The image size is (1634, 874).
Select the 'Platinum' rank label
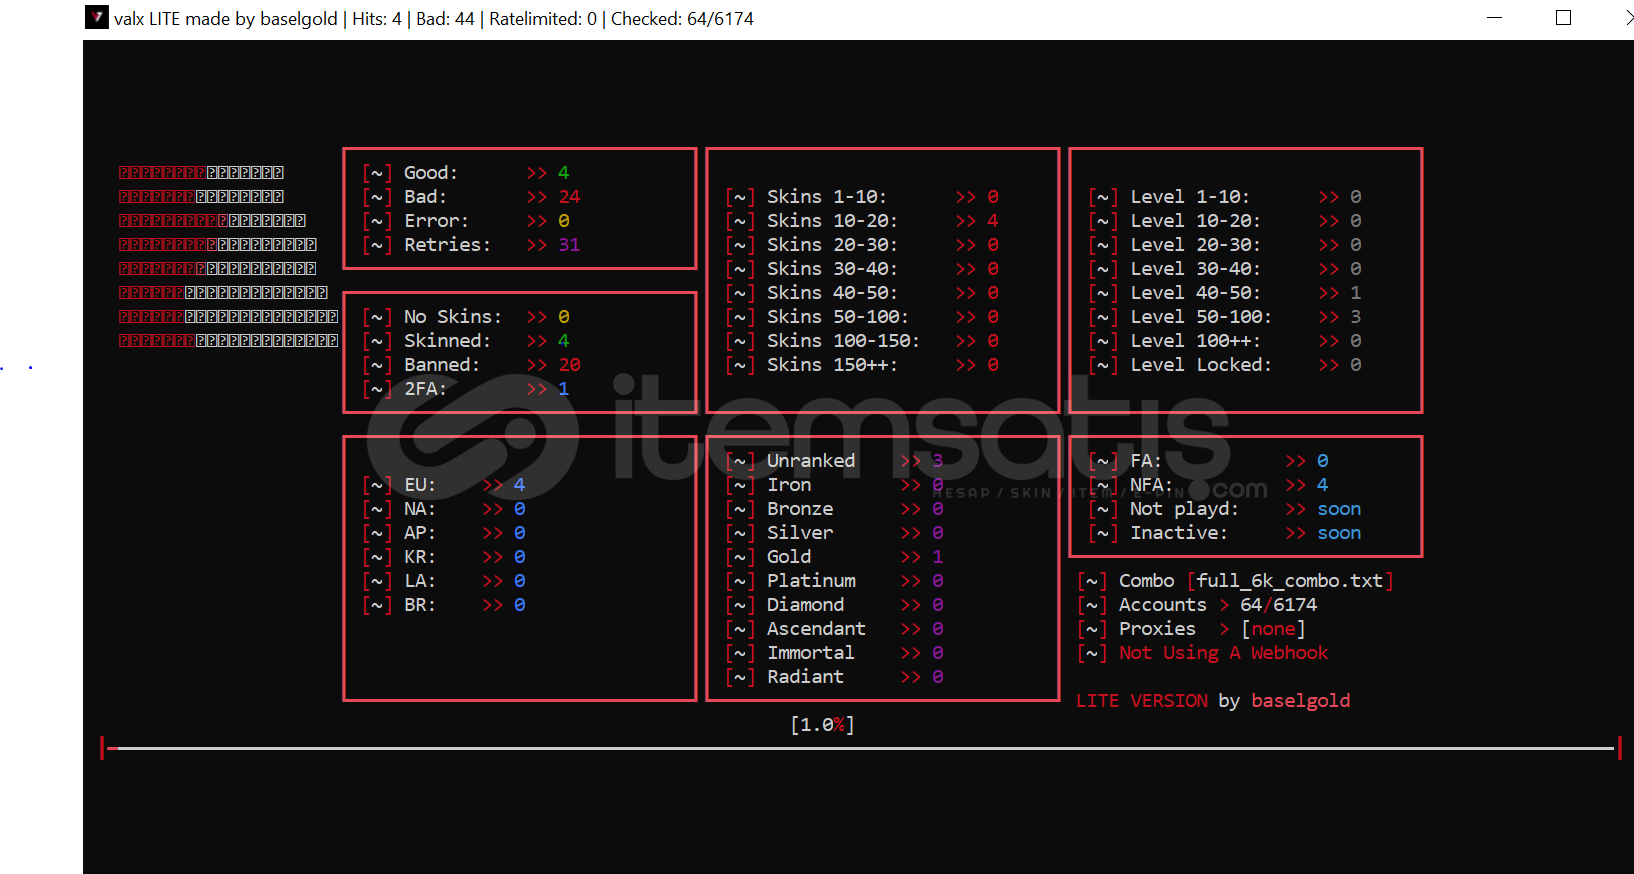(811, 581)
